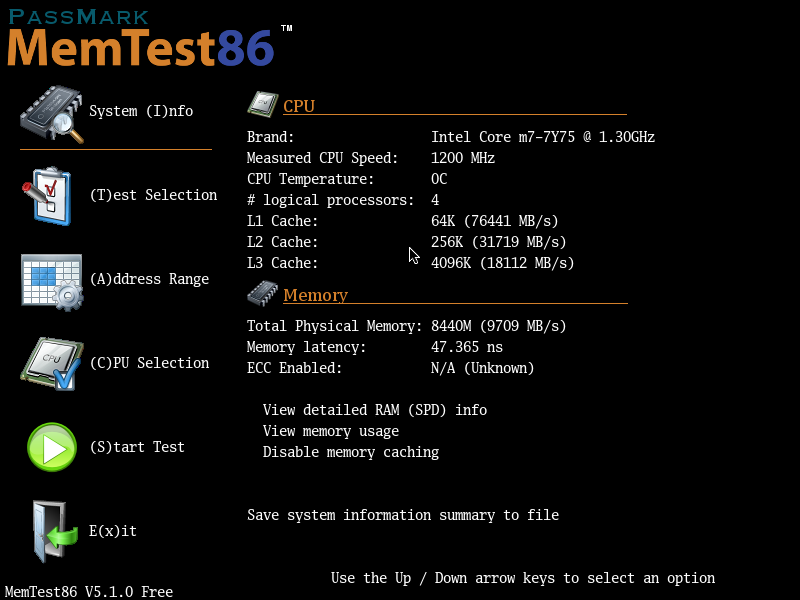Select View detailed RAM (SPD) info
The height and width of the screenshot is (600, 800).
pos(375,410)
